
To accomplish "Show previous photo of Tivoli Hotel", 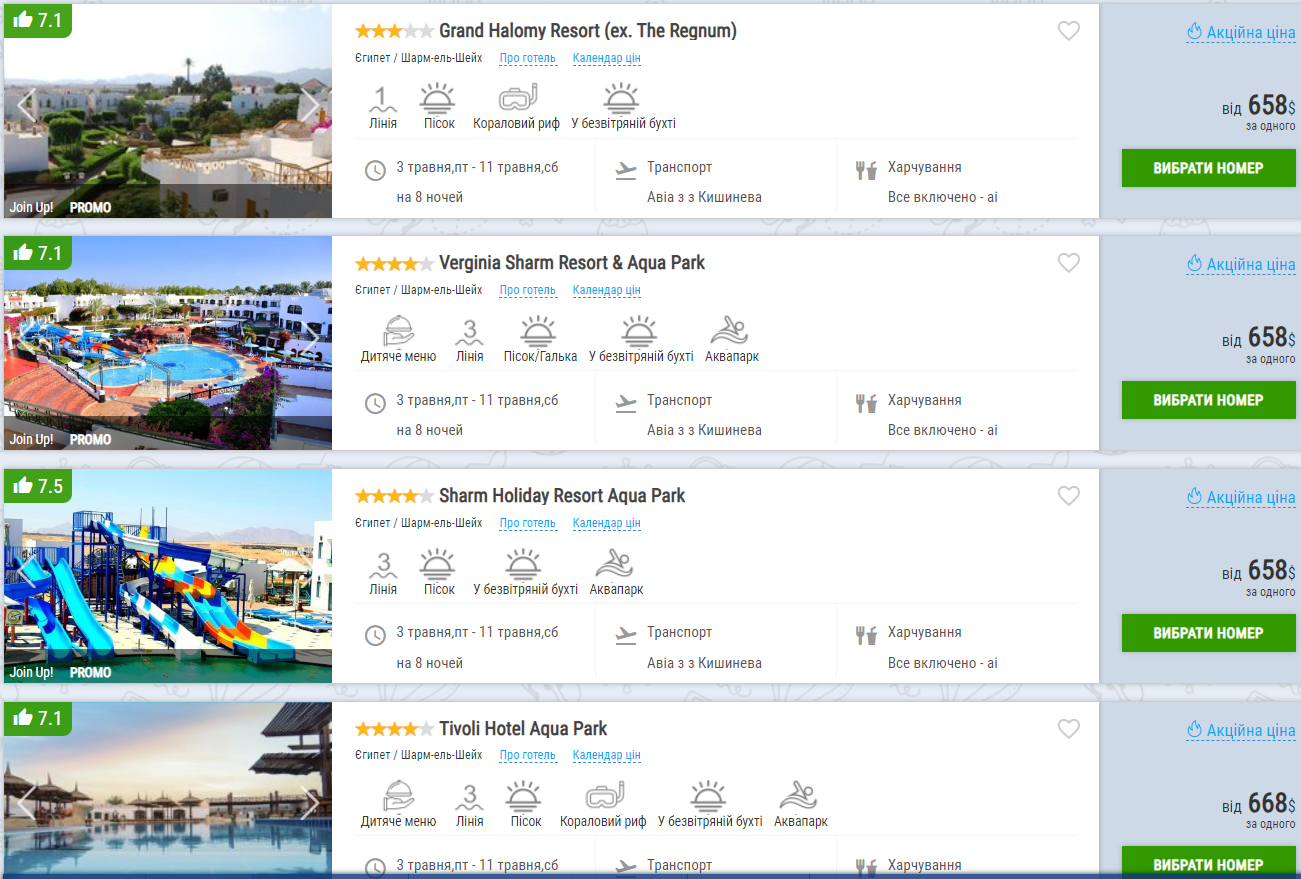I will click(26, 802).
